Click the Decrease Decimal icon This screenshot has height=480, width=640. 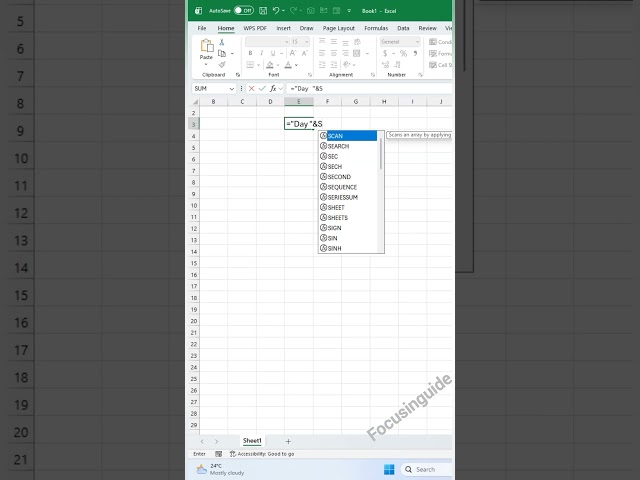tap(397, 64)
